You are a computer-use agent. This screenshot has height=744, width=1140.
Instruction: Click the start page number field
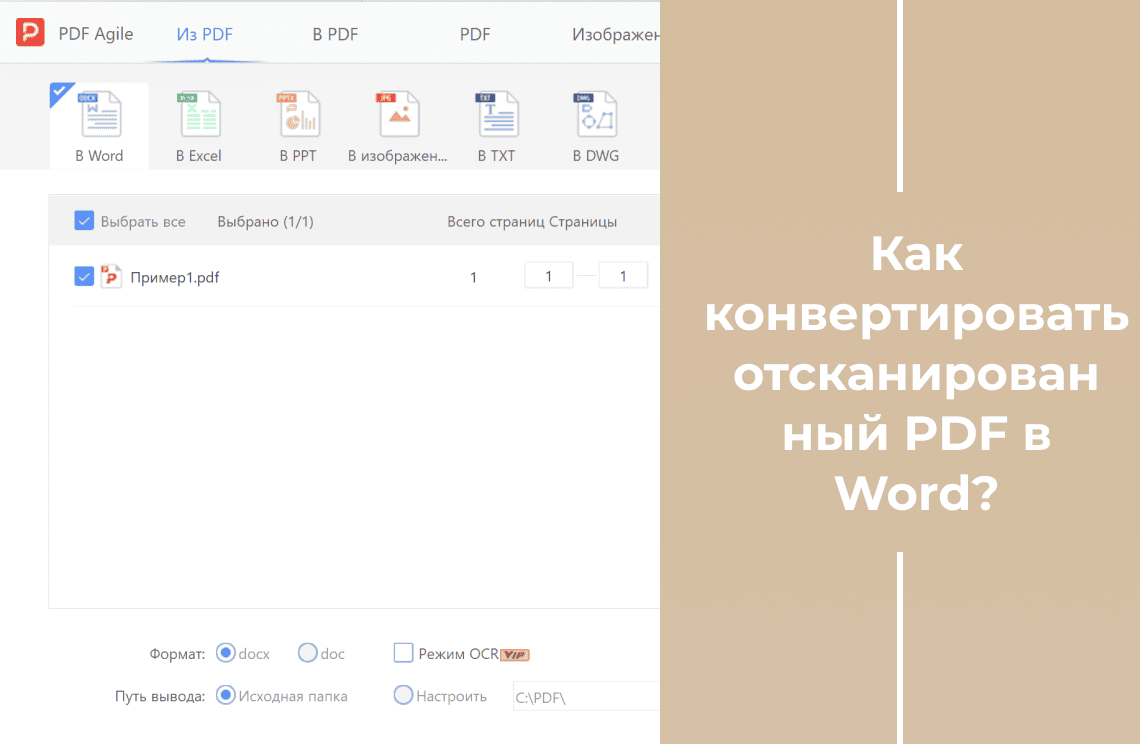549,276
